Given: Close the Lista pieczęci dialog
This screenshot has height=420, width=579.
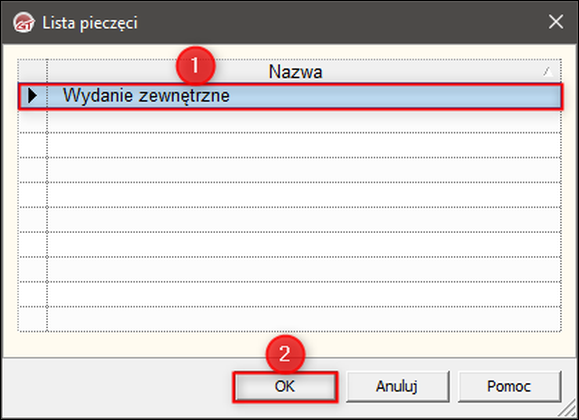Looking at the screenshot, I should pyautogui.click(x=556, y=22).
